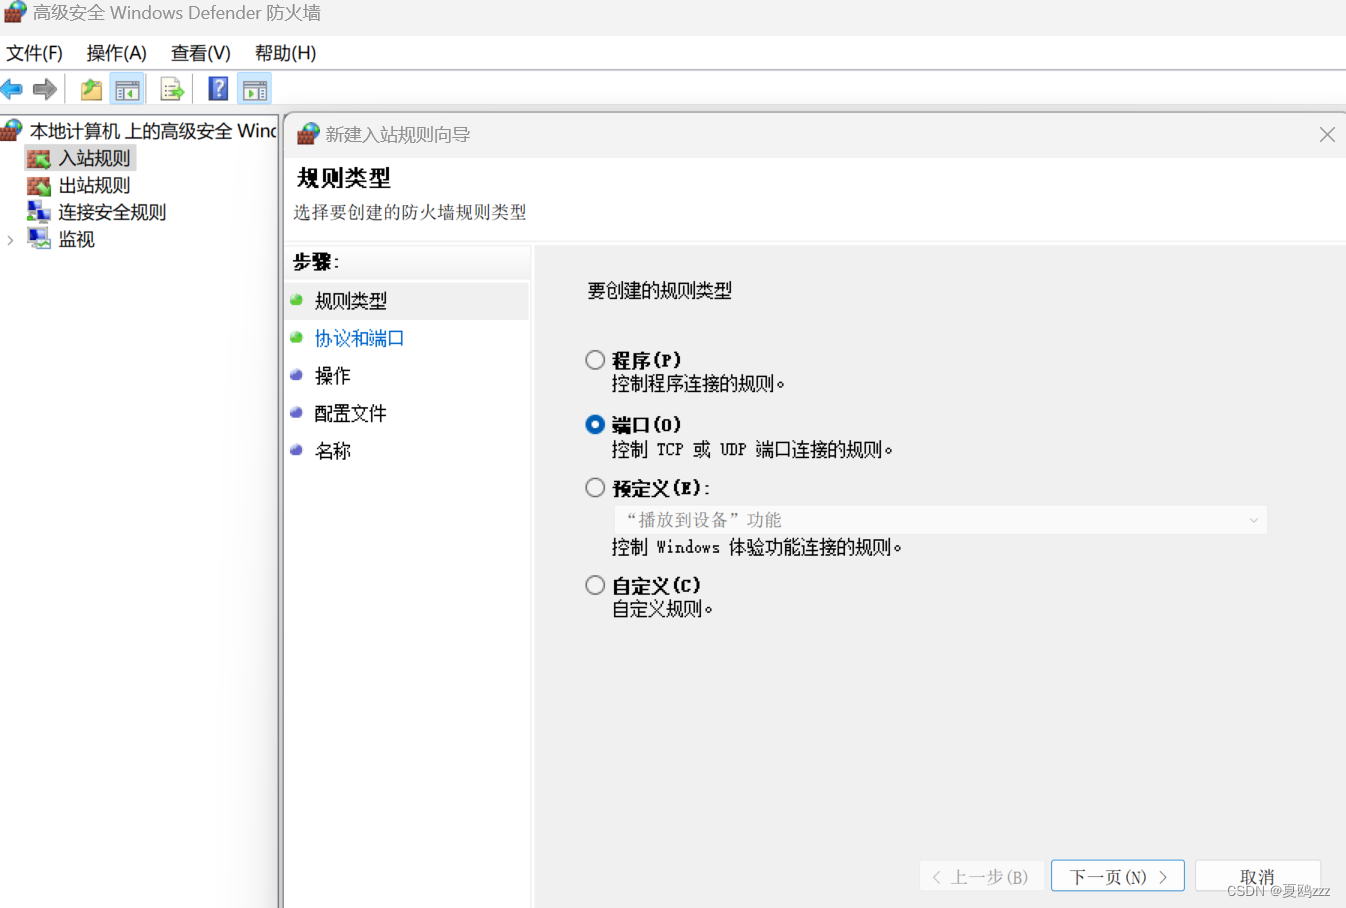Viewport: 1346px width, 908px height.
Task: Click the wizard title firewall icon
Action: (308, 134)
